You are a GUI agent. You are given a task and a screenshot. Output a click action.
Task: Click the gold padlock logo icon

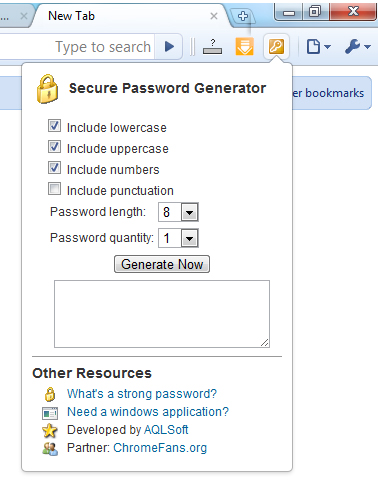coord(47,89)
